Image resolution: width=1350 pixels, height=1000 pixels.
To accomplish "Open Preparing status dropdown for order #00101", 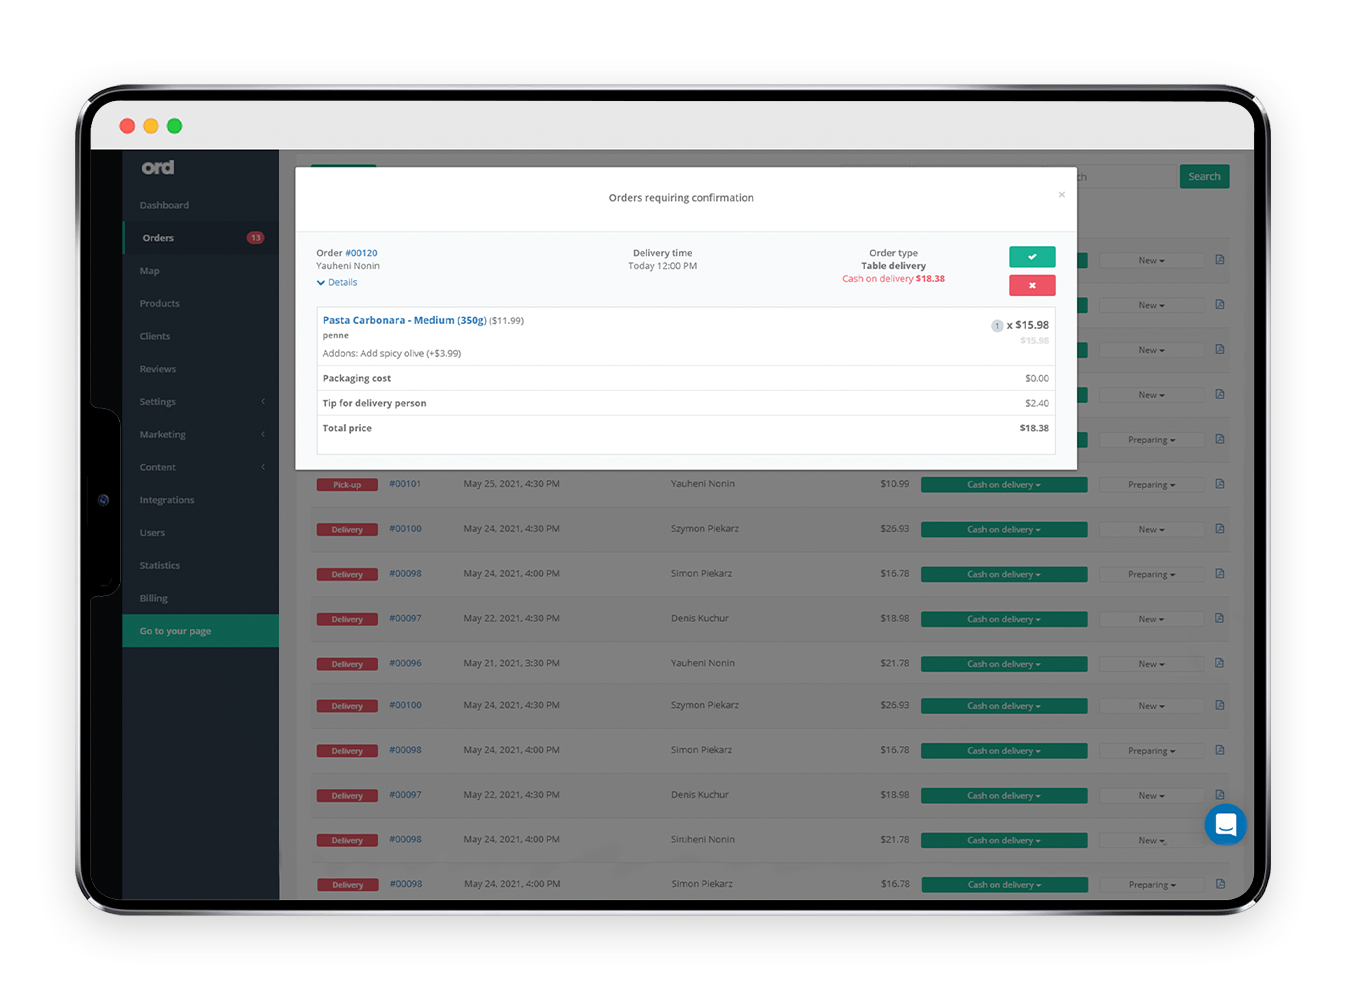I will tap(1151, 485).
